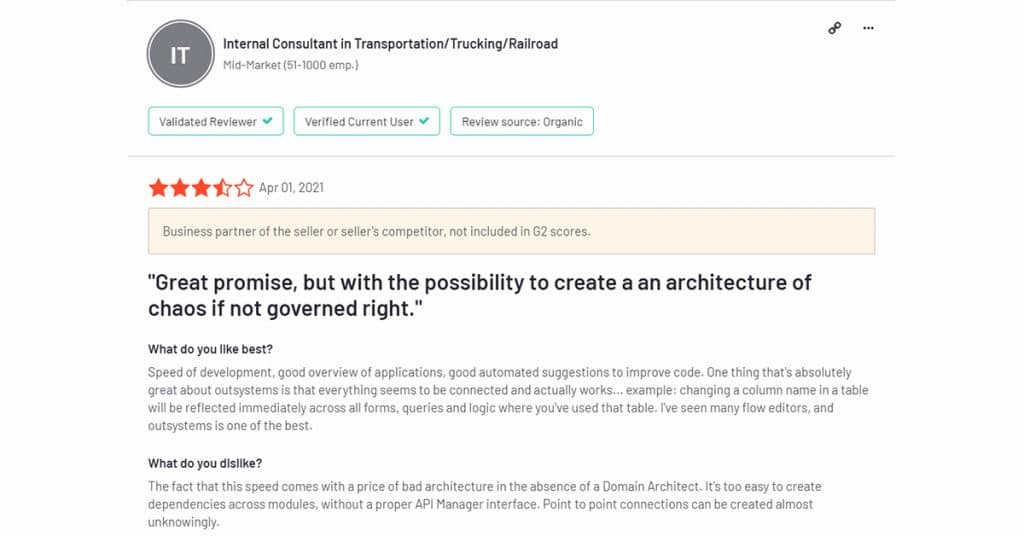Click the IT reviewer avatar circle

click(181, 54)
